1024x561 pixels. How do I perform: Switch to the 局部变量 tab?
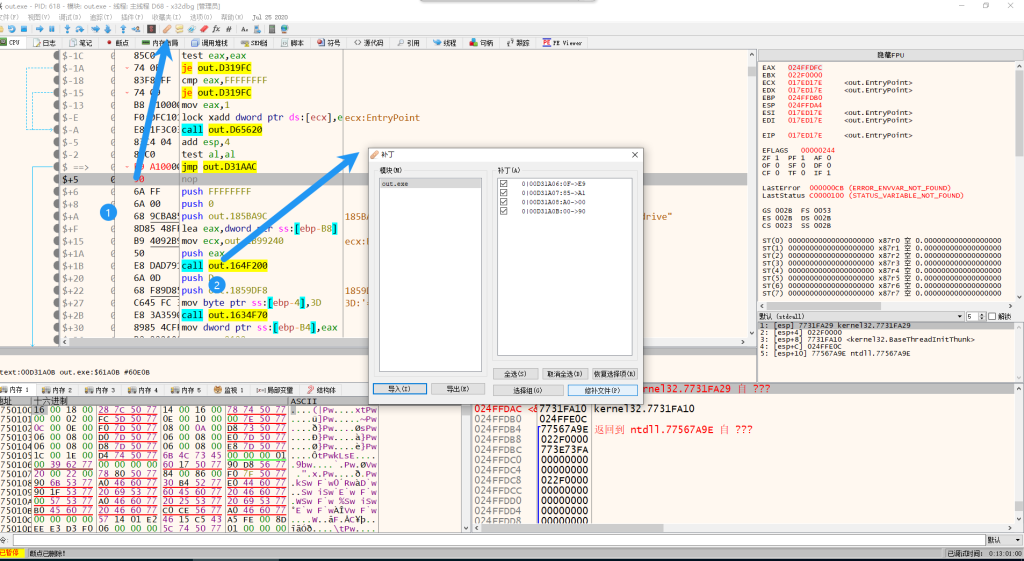(275, 390)
